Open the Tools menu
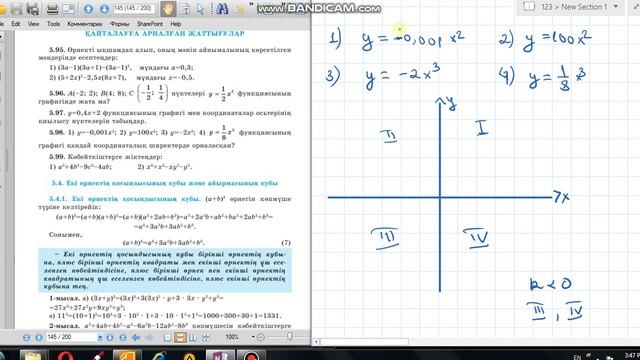 (53, 24)
